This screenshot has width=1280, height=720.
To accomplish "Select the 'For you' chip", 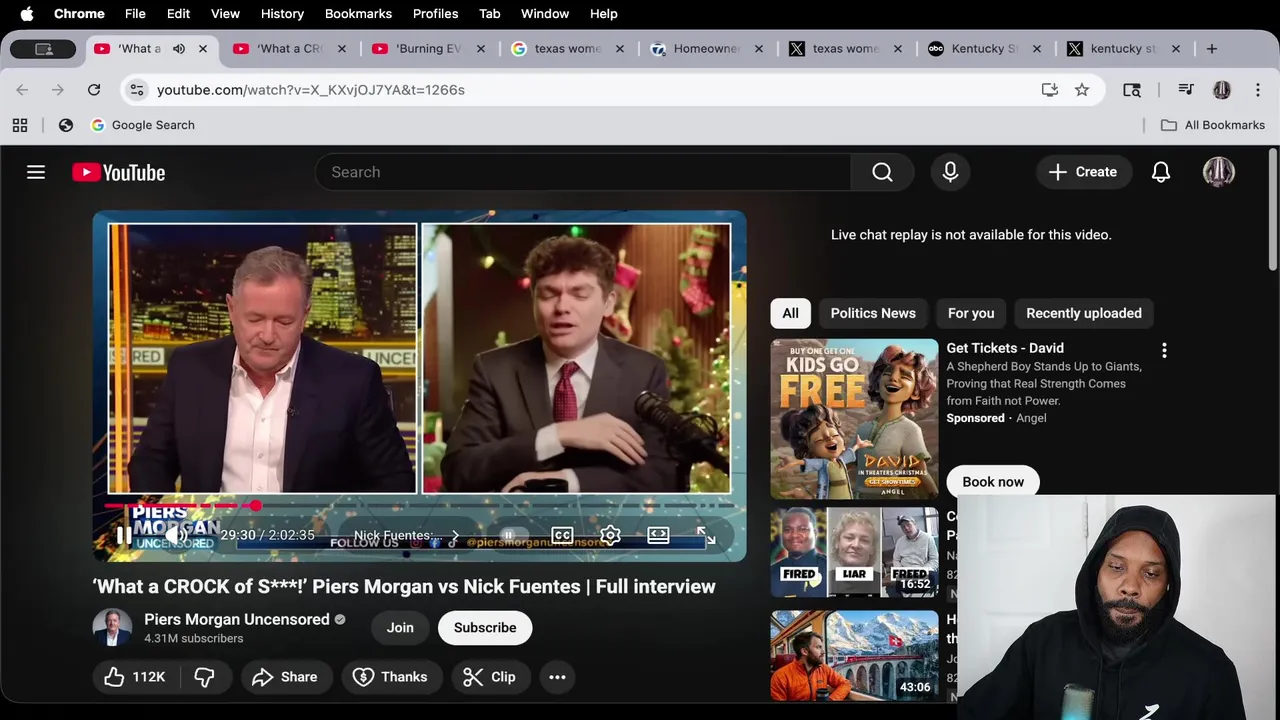I will coord(971,313).
